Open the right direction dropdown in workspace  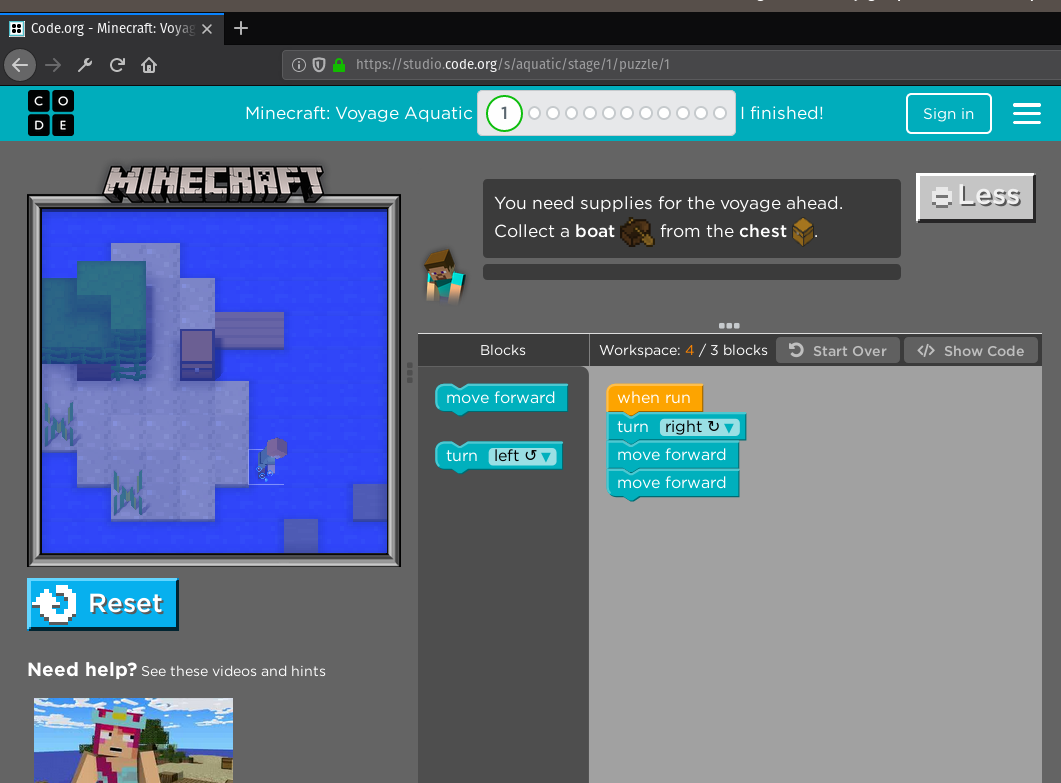point(699,427)
